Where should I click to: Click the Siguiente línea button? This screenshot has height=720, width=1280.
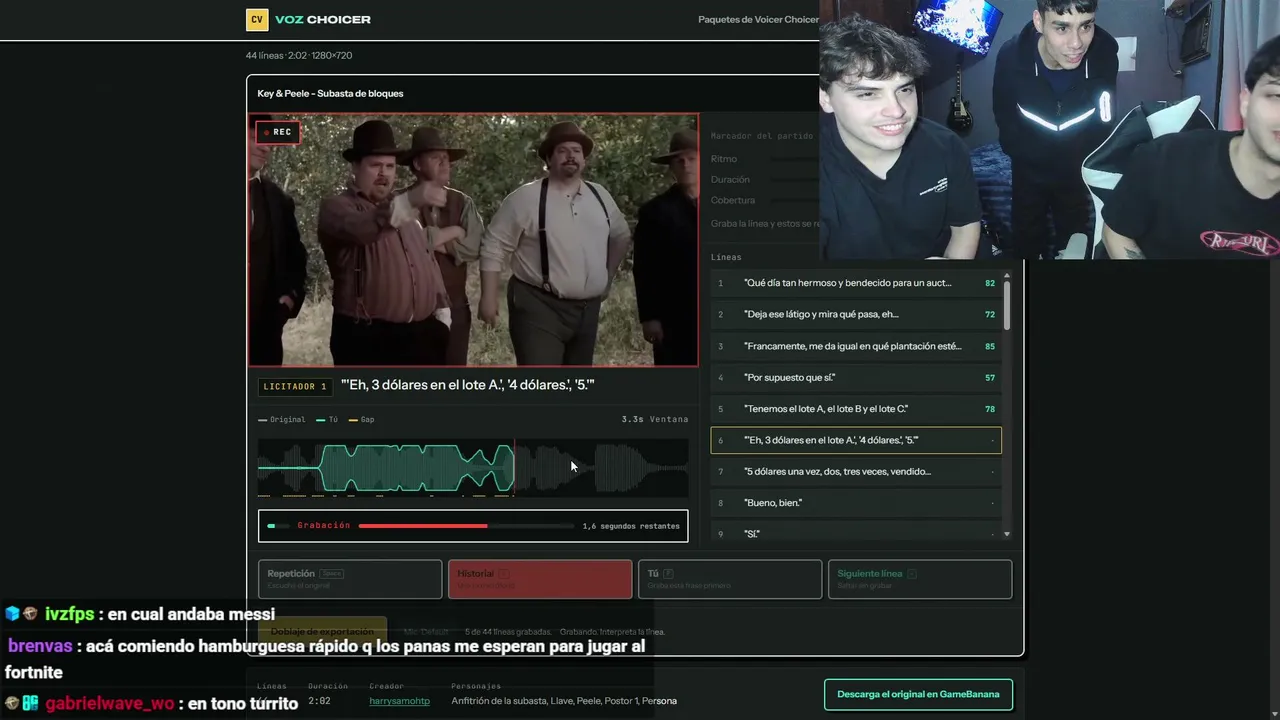[920, 579]
